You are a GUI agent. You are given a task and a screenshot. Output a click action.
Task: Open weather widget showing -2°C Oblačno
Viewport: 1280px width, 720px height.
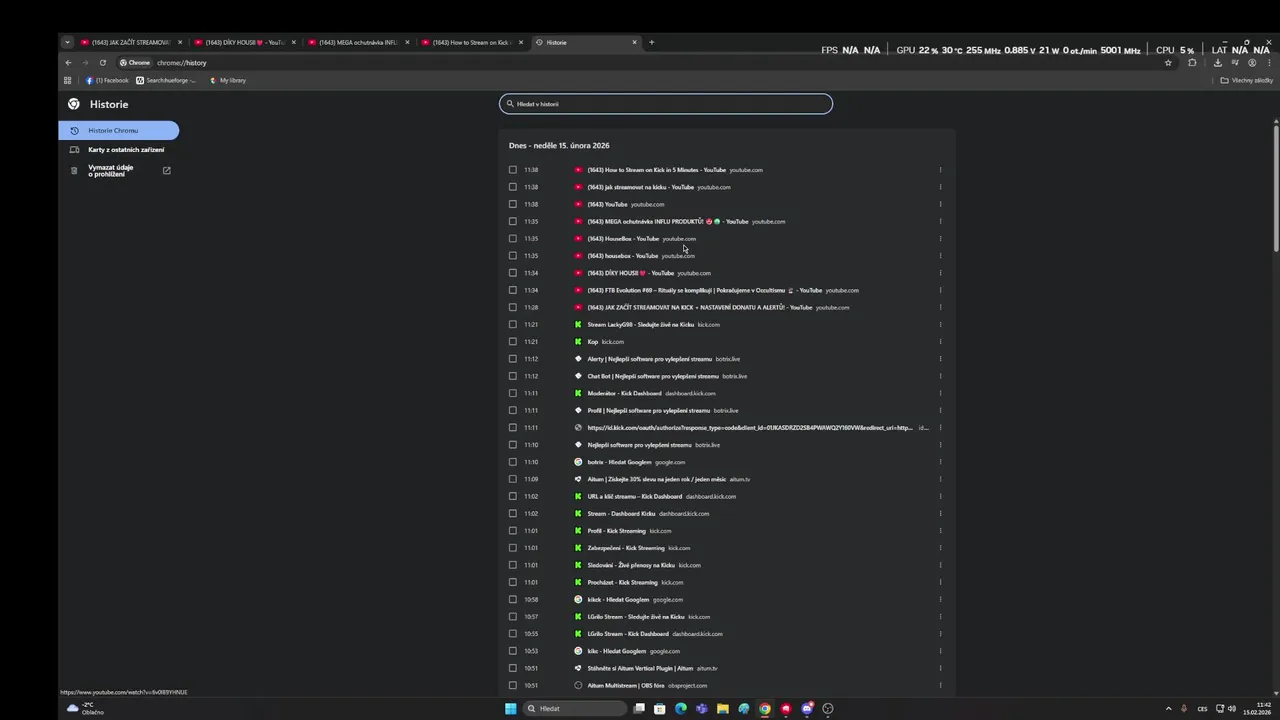tap(86, 708)
